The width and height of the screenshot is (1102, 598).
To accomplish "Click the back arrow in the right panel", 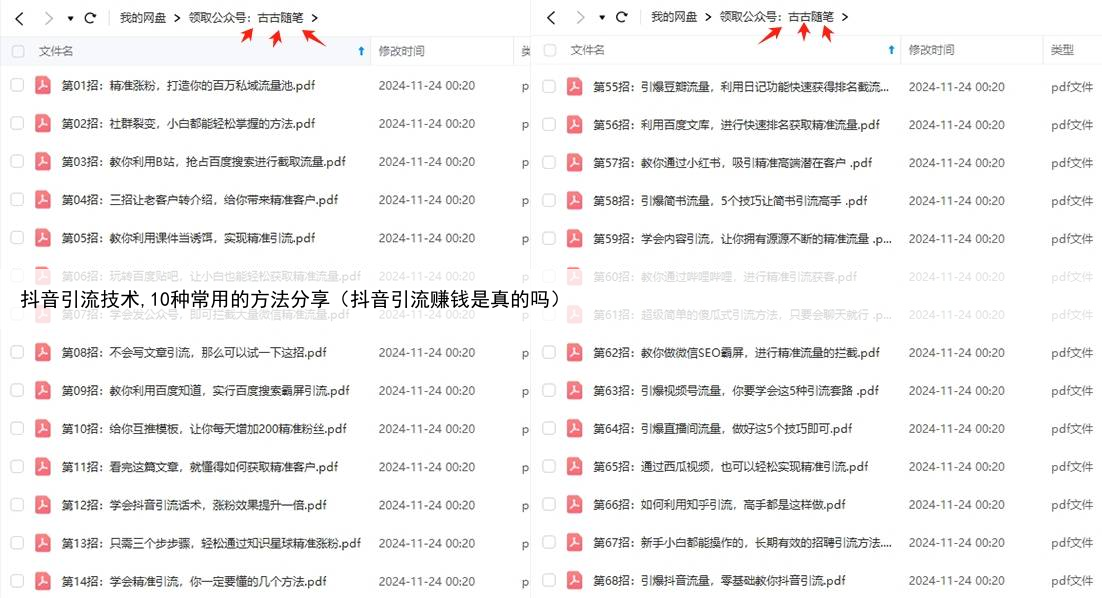I will (x=551, y=17).
